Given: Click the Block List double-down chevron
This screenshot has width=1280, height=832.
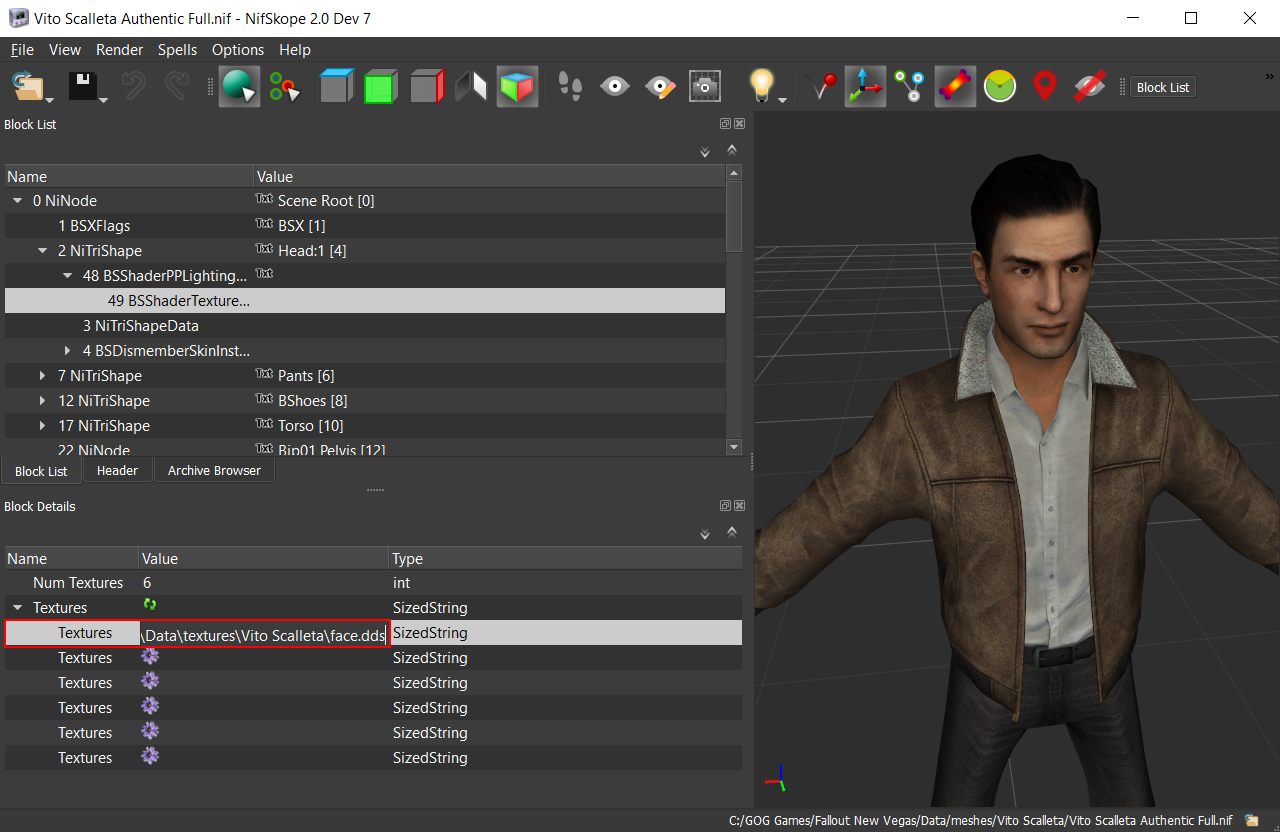Looking at the screenshot, I should click(x=705, y=151).
